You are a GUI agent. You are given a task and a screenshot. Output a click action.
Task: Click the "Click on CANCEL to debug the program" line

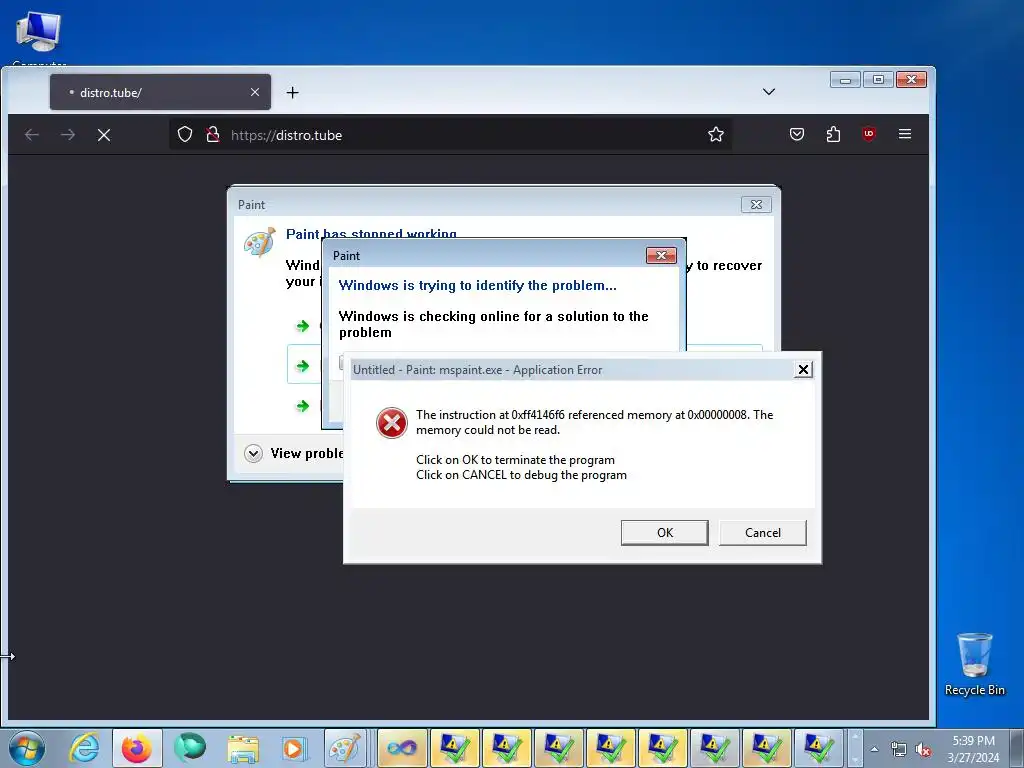(x=521, y=475)
